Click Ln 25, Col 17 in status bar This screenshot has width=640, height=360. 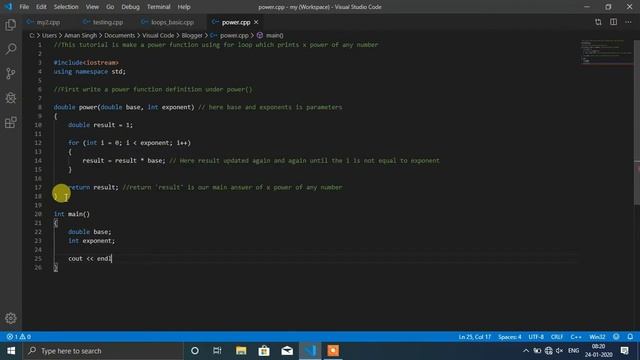tap(475, 337)
